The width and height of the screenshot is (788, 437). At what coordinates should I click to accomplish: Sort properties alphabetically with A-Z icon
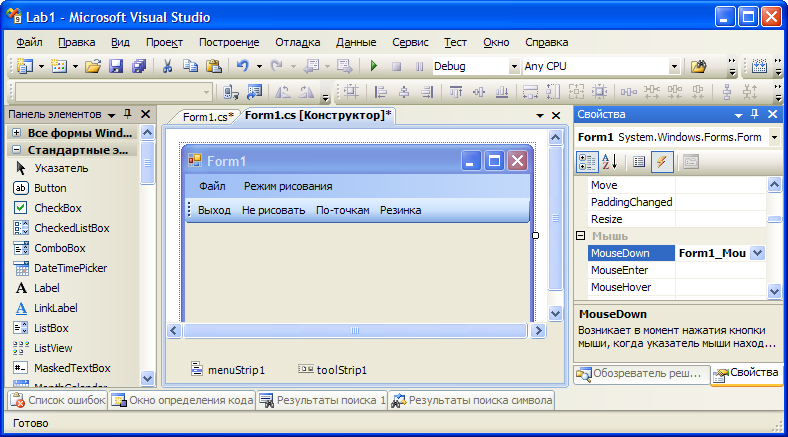(609, 162)
